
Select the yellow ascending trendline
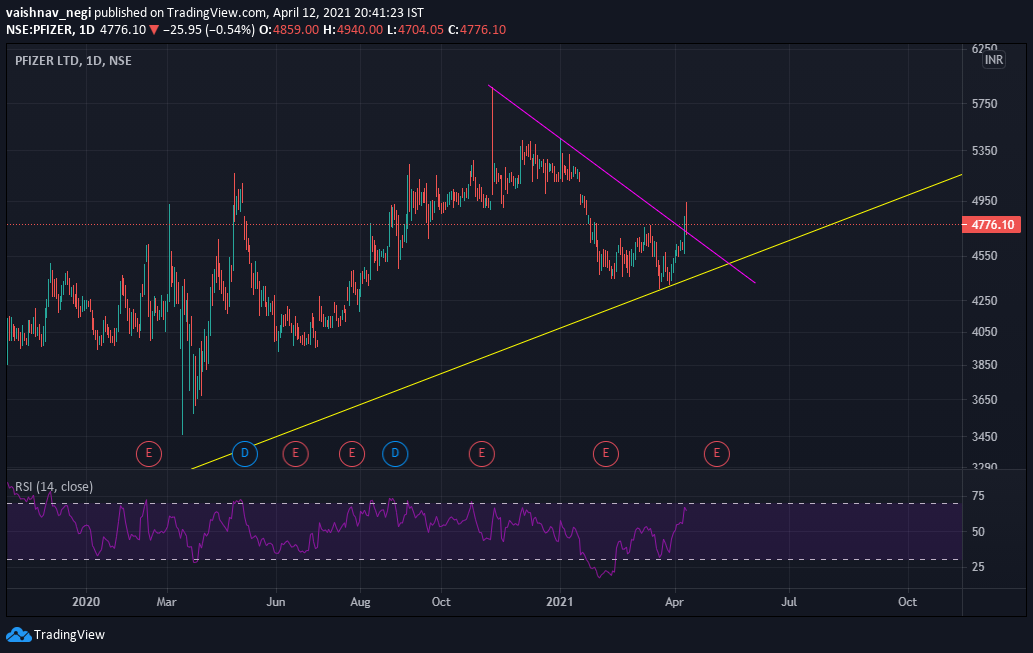(x=576, y=322)
